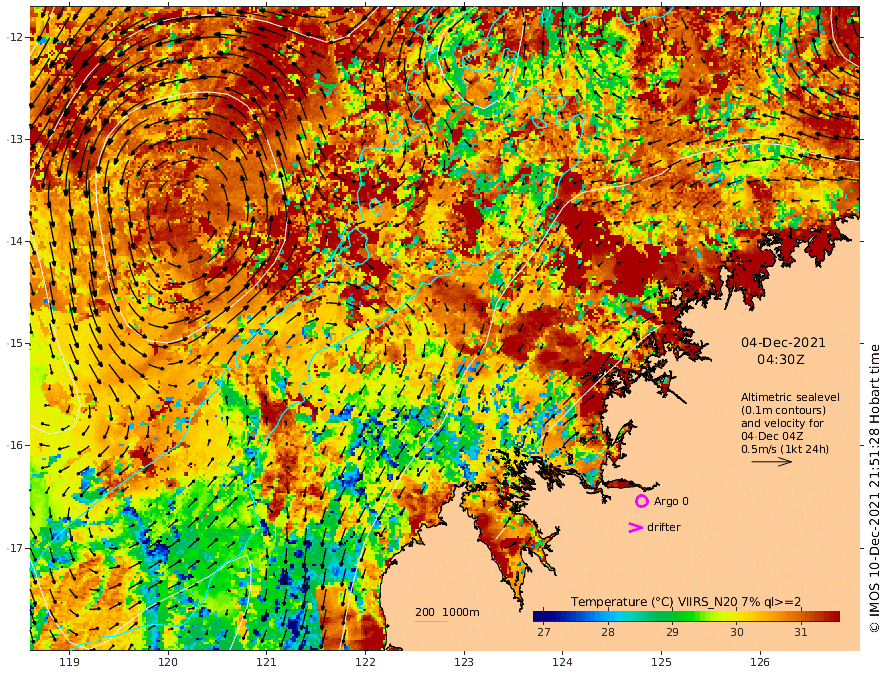Click colorbar tick label 30
880x680 pixels.
736,632
